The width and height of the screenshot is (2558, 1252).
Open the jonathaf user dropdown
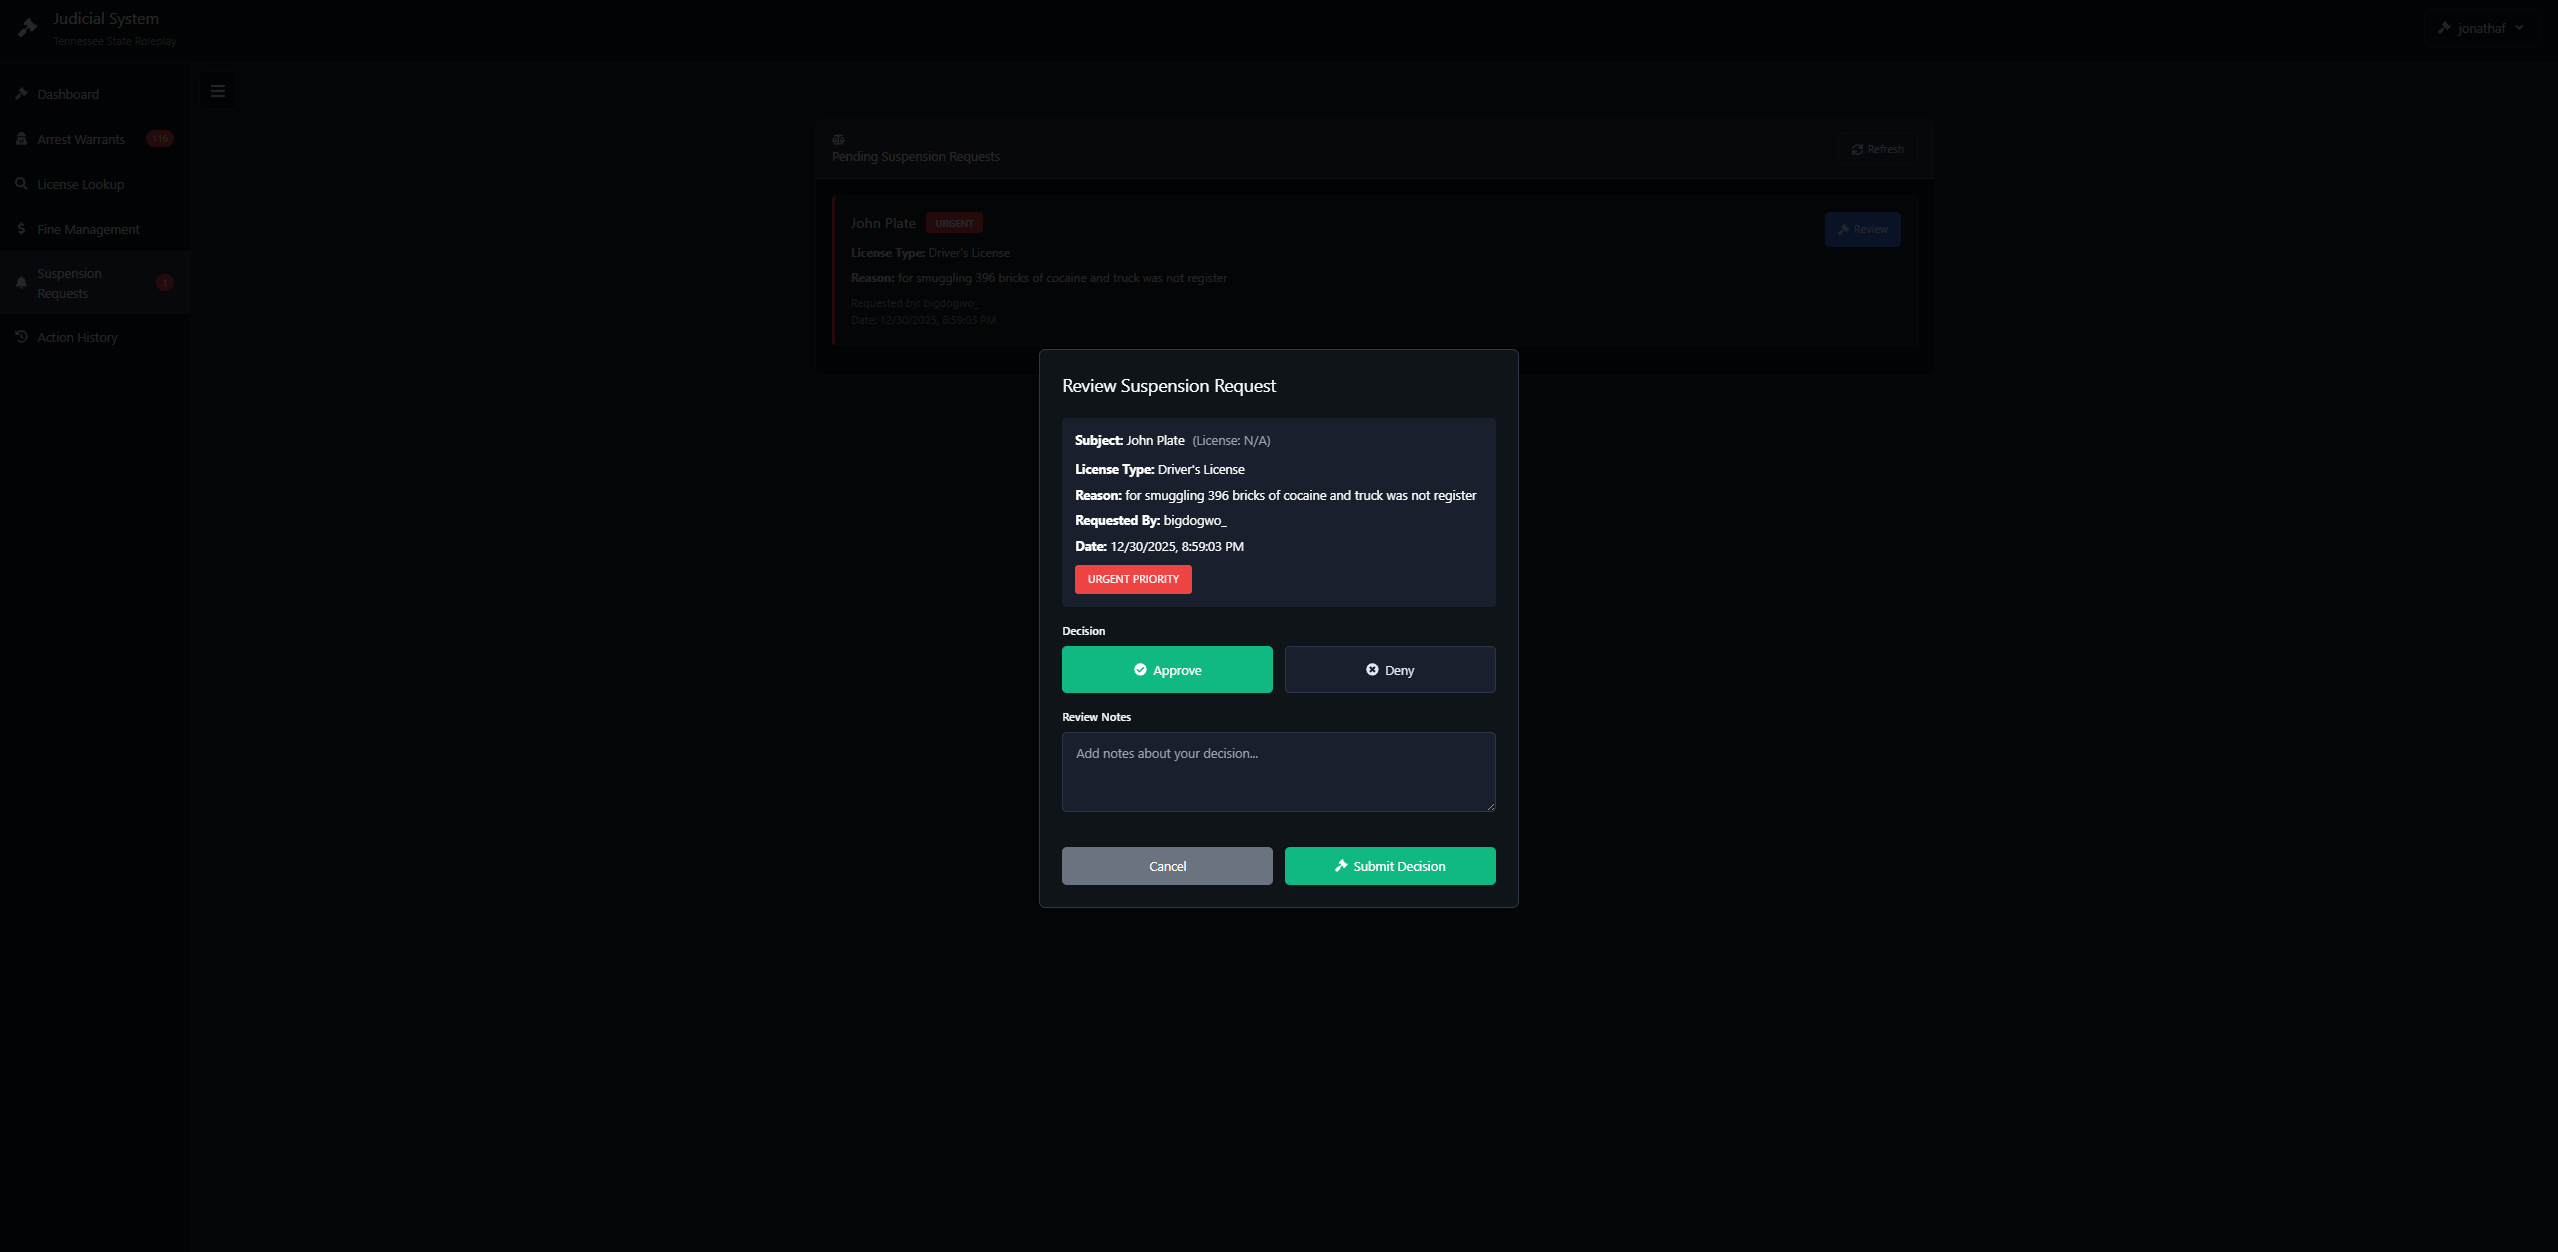click(x=2481, y=28)
